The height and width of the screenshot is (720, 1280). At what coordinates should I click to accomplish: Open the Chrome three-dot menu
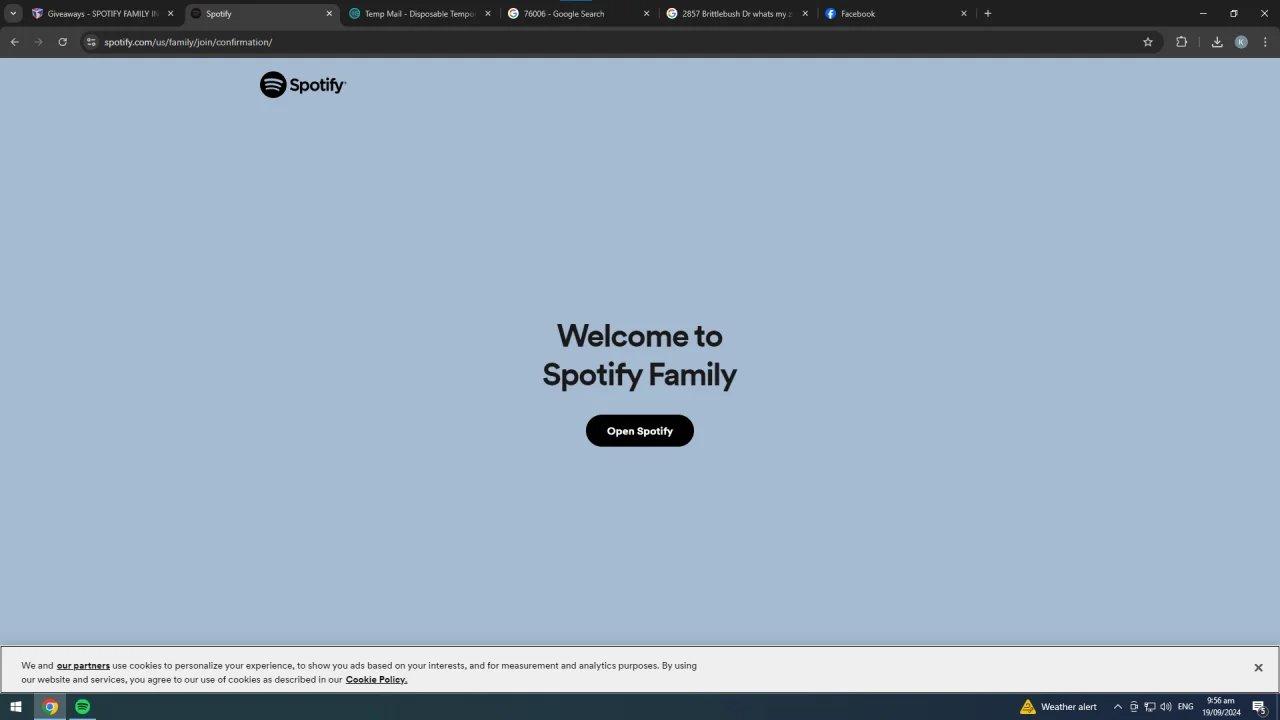pyautogui.click(x=1265, y=42)
